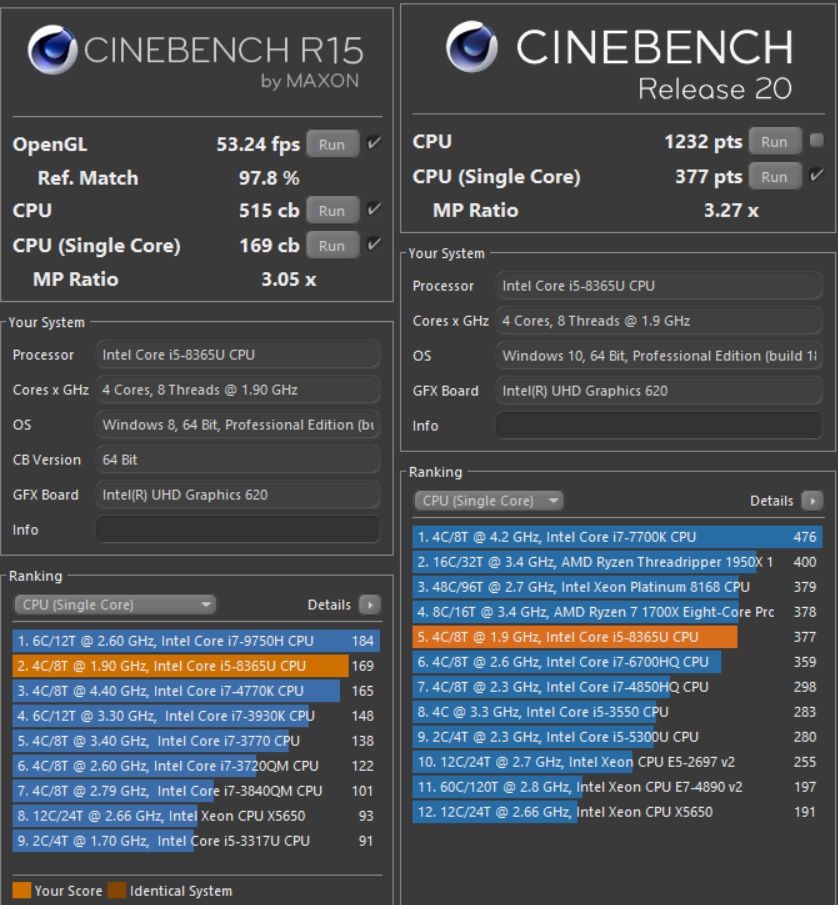The height and width of the screenshot is (905, 838).
Task: Click the R20 MP Ratio value 3.27 x
Action: click(731, 210)
